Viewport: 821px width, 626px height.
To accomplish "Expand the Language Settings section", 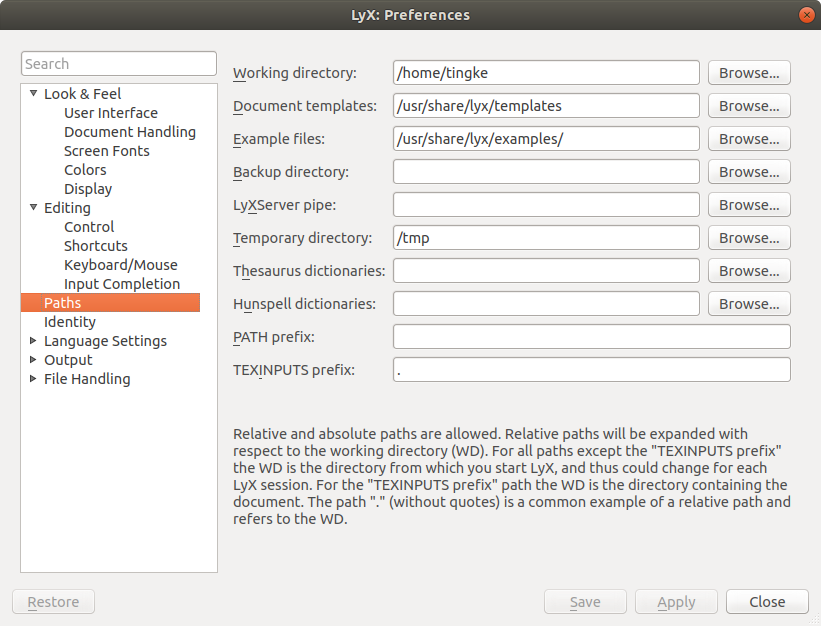I will pos(34,341).
